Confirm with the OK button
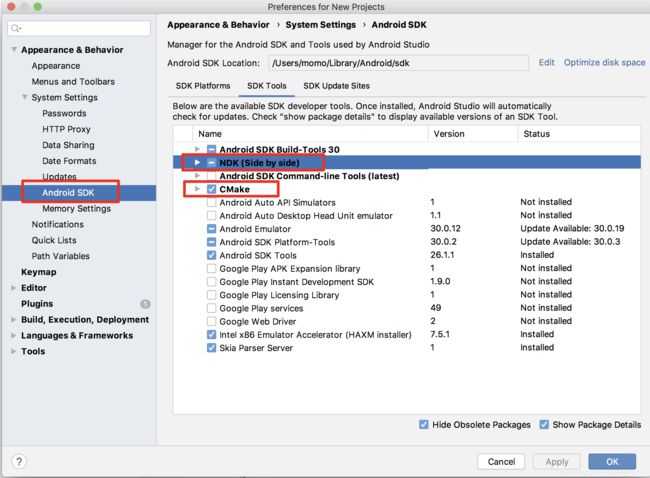This screenshot has width=650, height=478. (612, 461)
